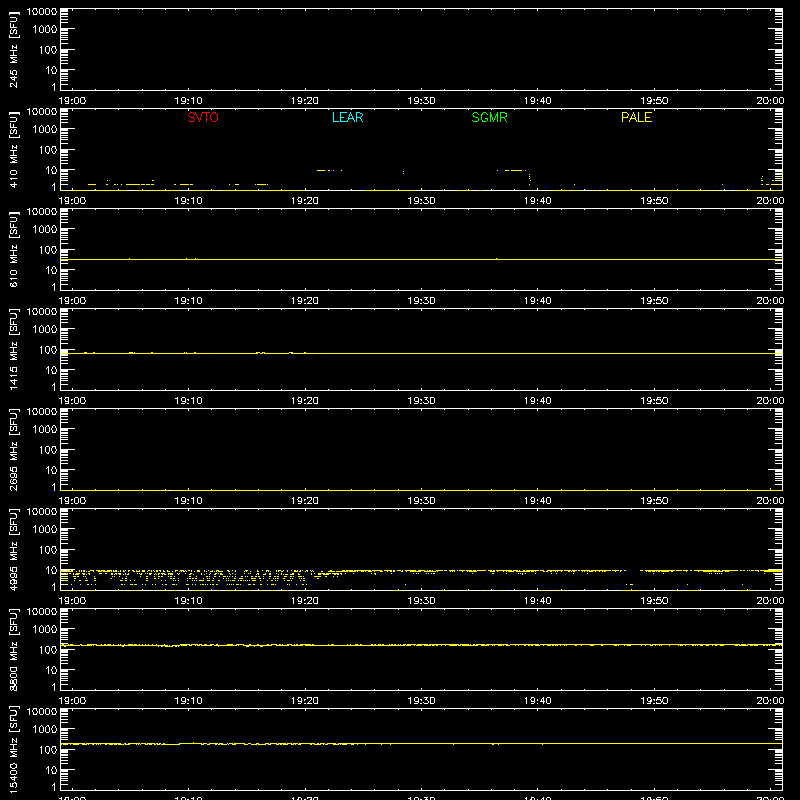The height and width of the screenshot is (800, 800).
Task: Click 19:10 tick label under 410 MHz panel
Action: pos(188,201)
